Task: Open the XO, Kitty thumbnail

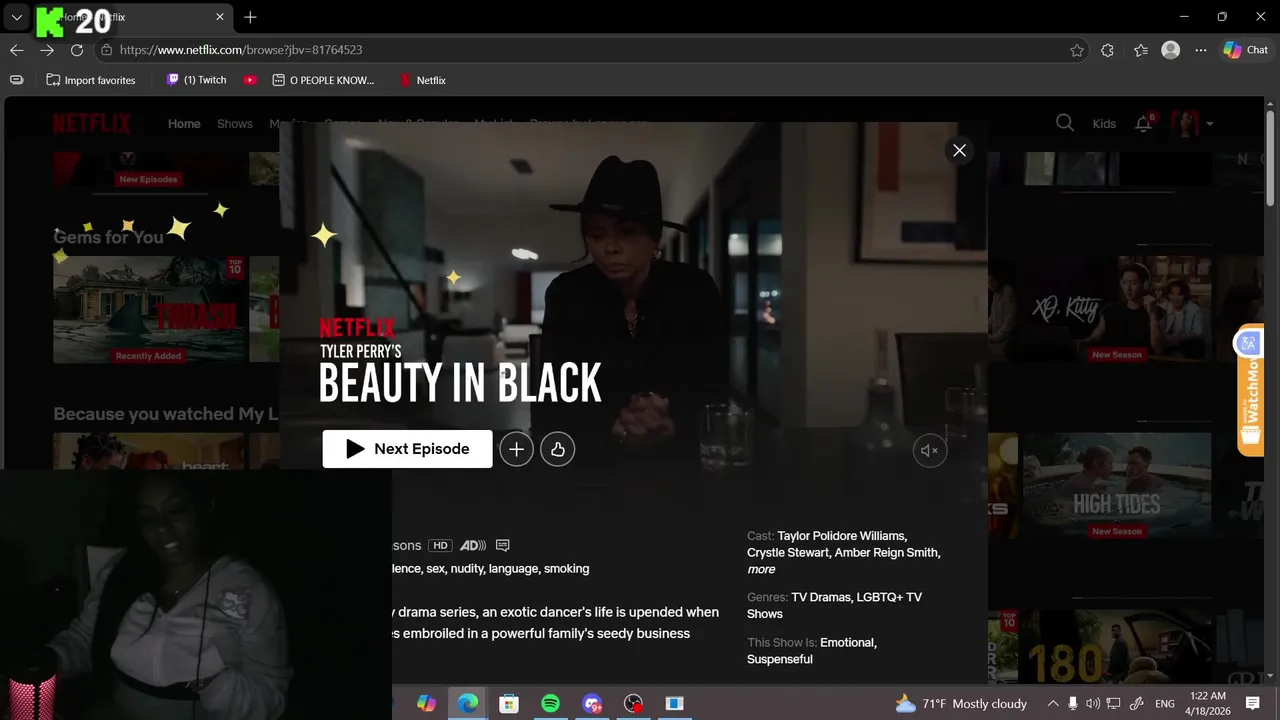Action: pyautogui.click(x=1116, y=309)
